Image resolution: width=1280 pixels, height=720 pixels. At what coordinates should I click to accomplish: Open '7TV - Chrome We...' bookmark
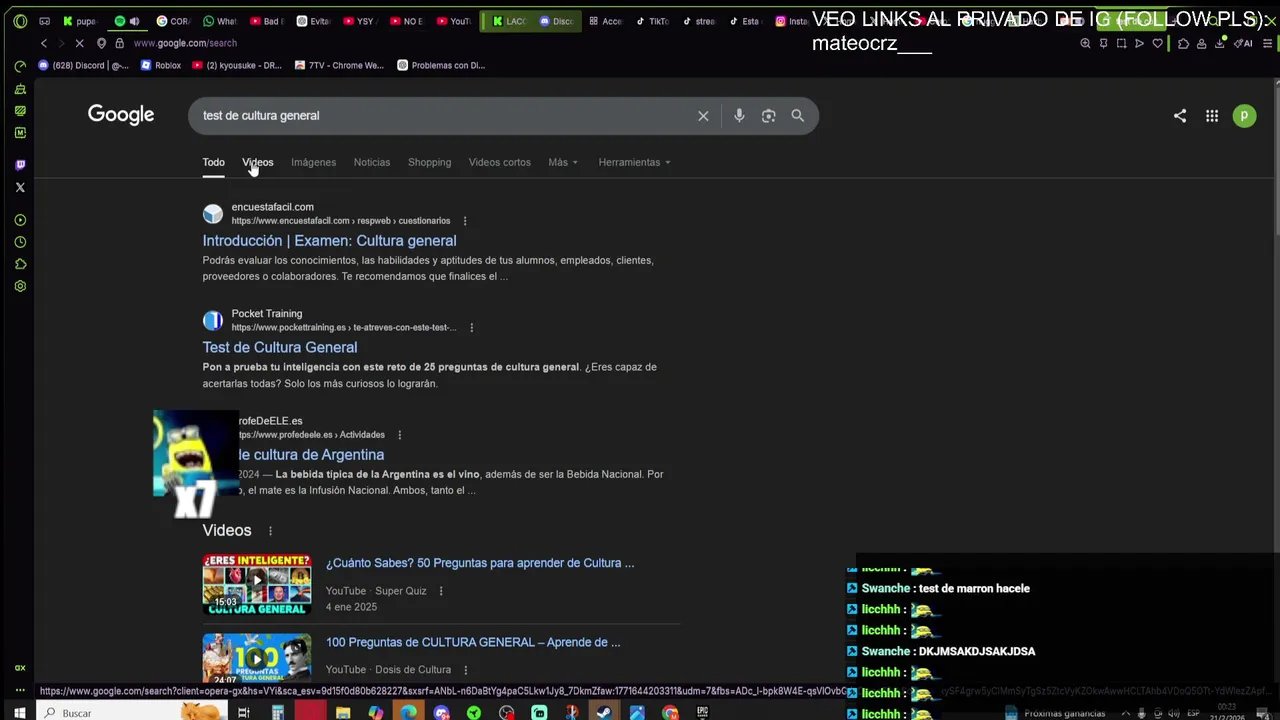340,65
